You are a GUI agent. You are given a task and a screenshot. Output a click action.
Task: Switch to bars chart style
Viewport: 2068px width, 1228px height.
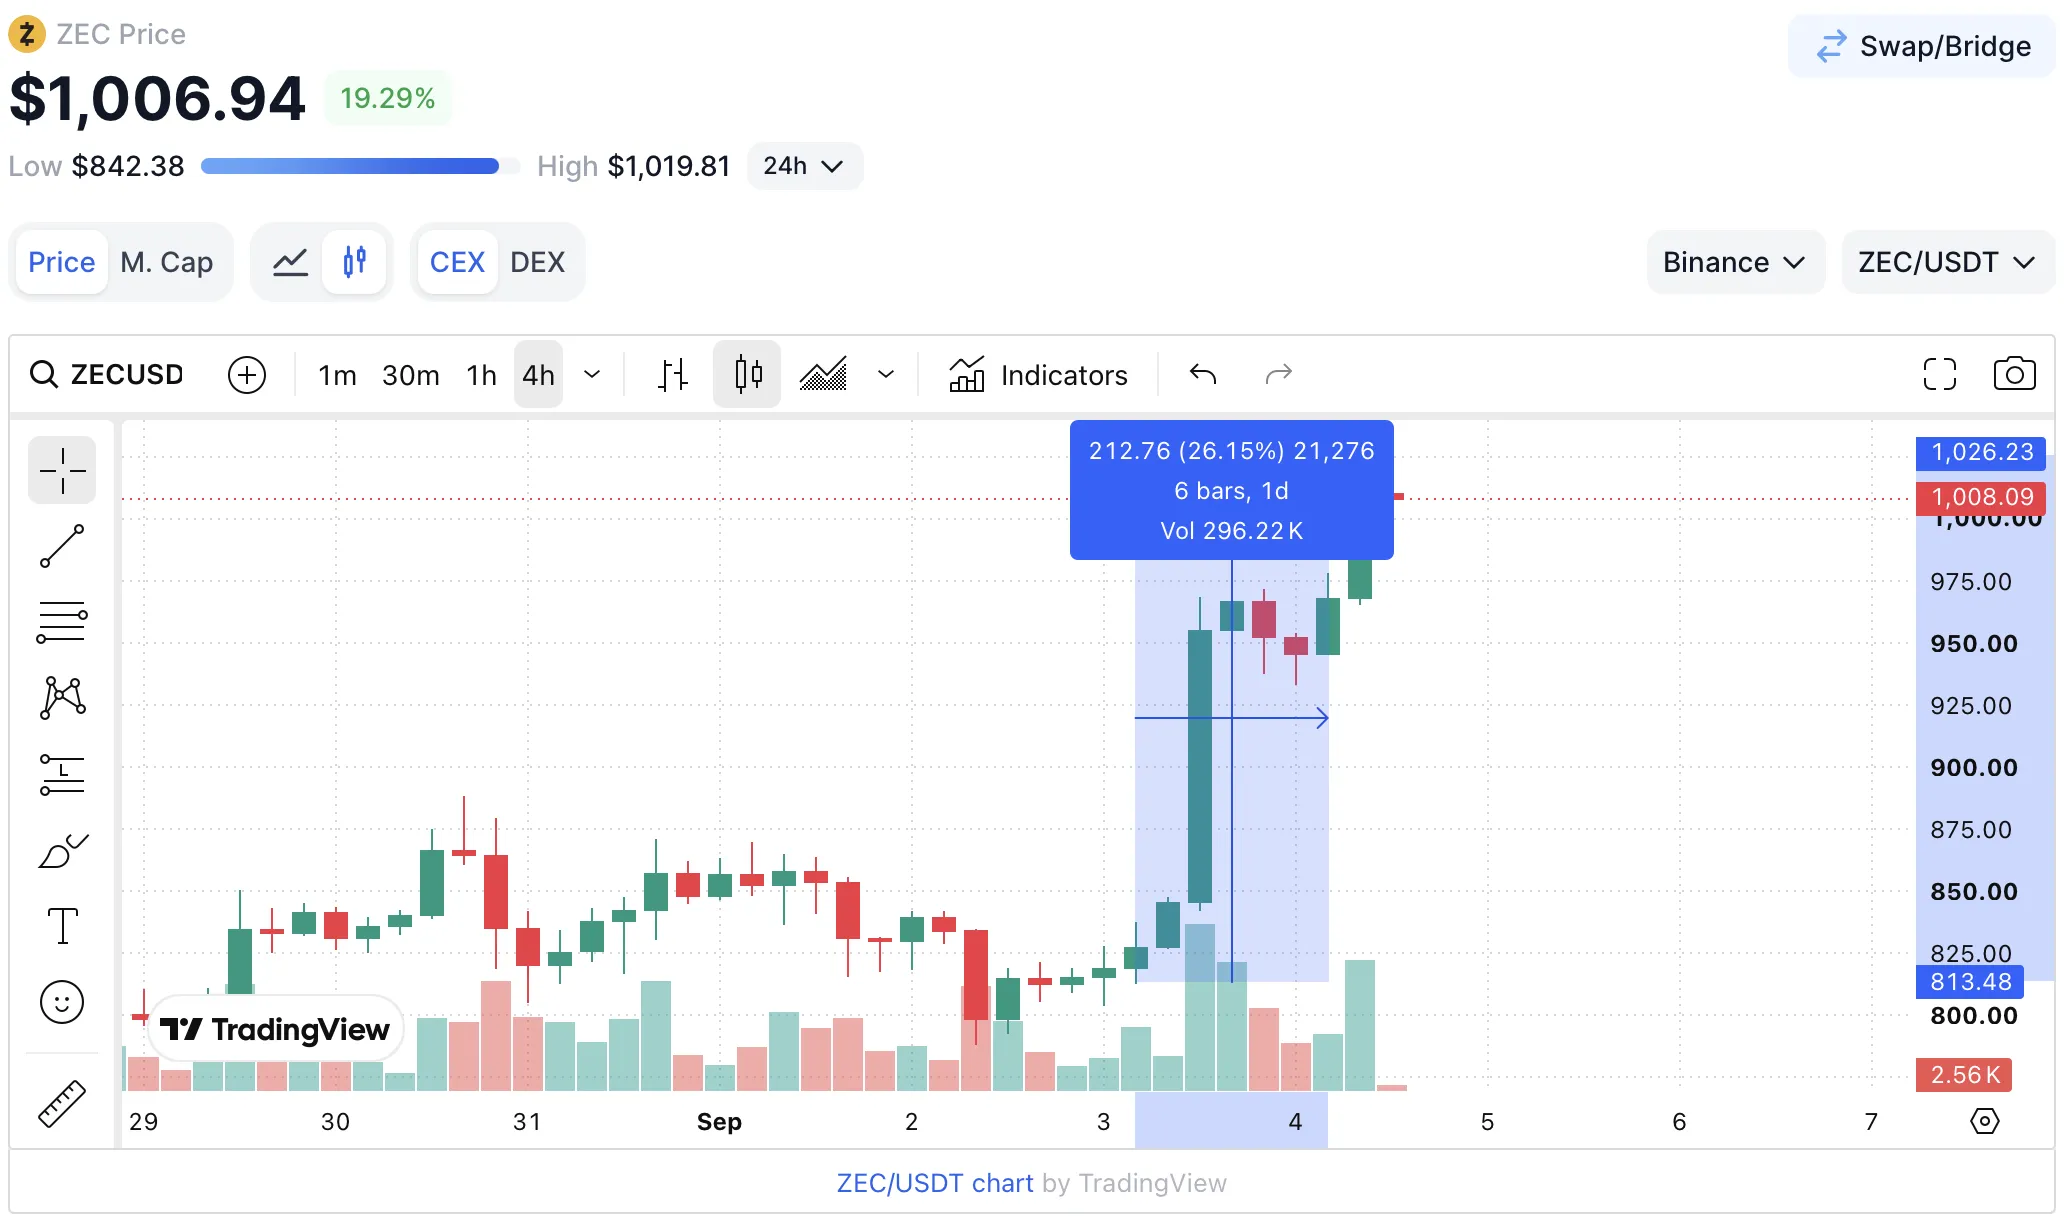(x=673, y=375)
